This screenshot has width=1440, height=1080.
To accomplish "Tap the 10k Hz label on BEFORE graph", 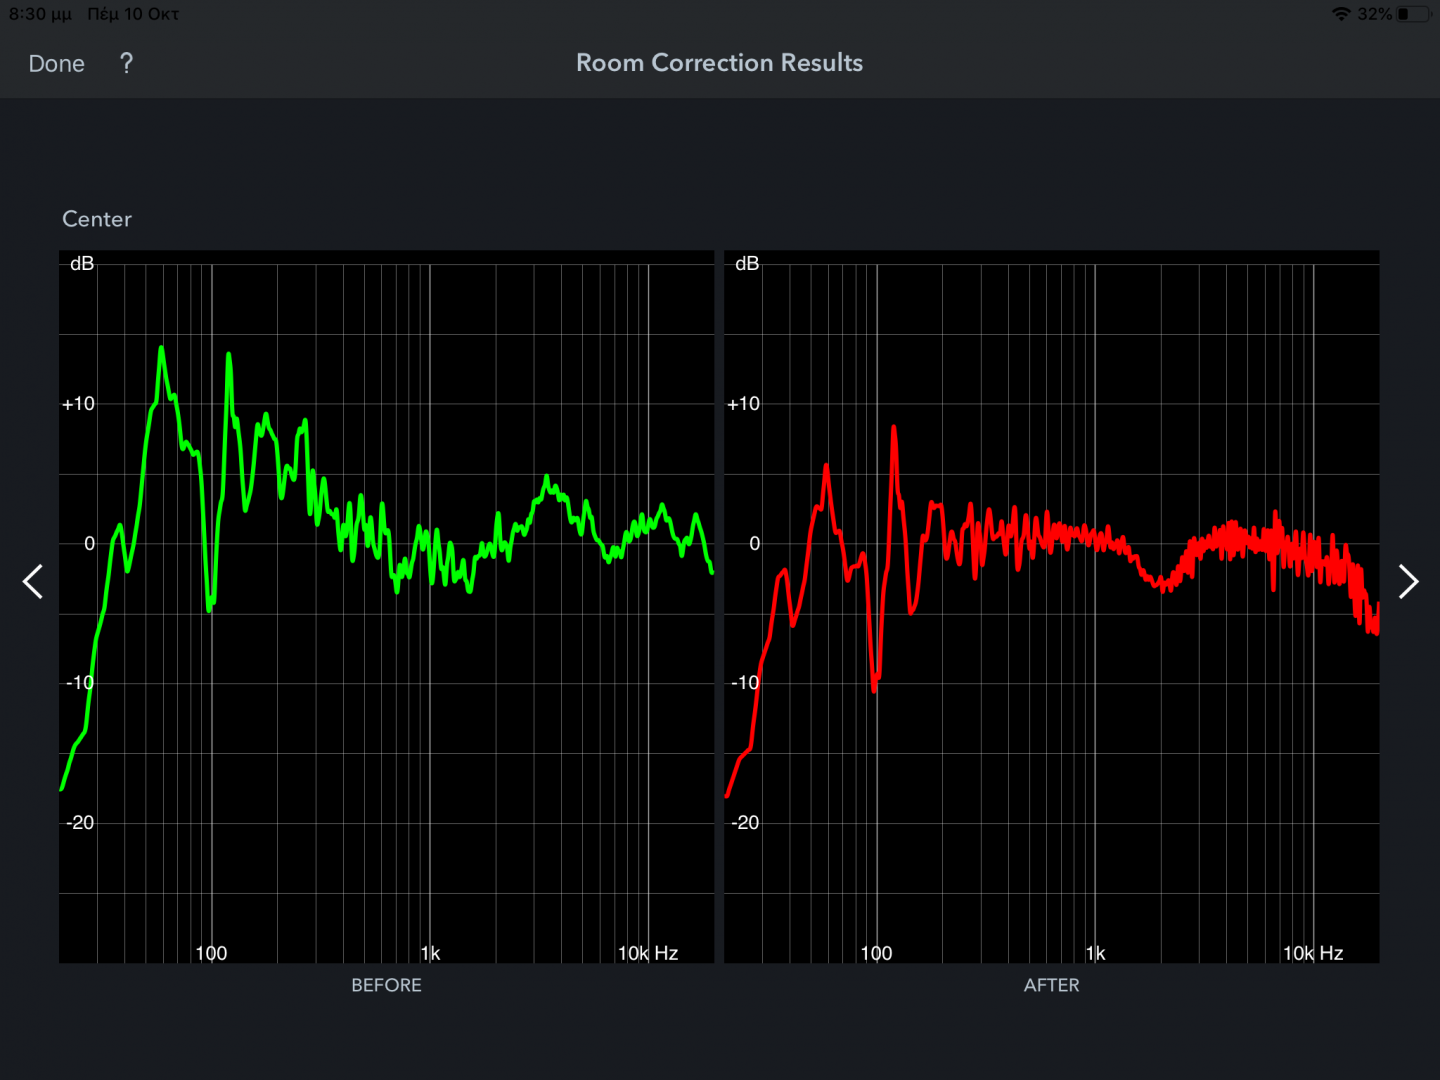I will click(648, 953).
